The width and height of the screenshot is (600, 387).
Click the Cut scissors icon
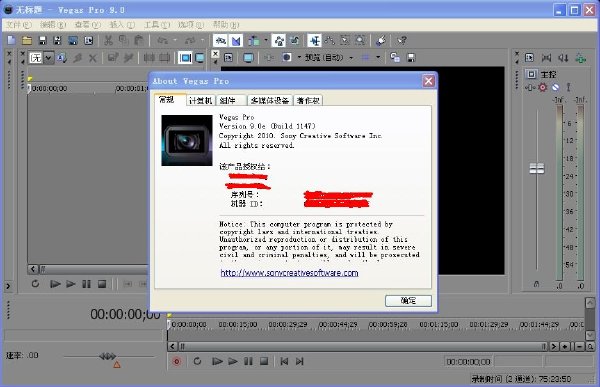pyautogui.click(x=109, y=40)
